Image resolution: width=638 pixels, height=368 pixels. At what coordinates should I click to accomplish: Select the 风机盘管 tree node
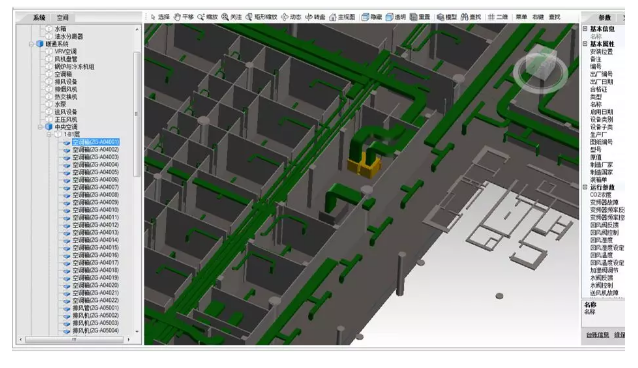coord(66,59)
